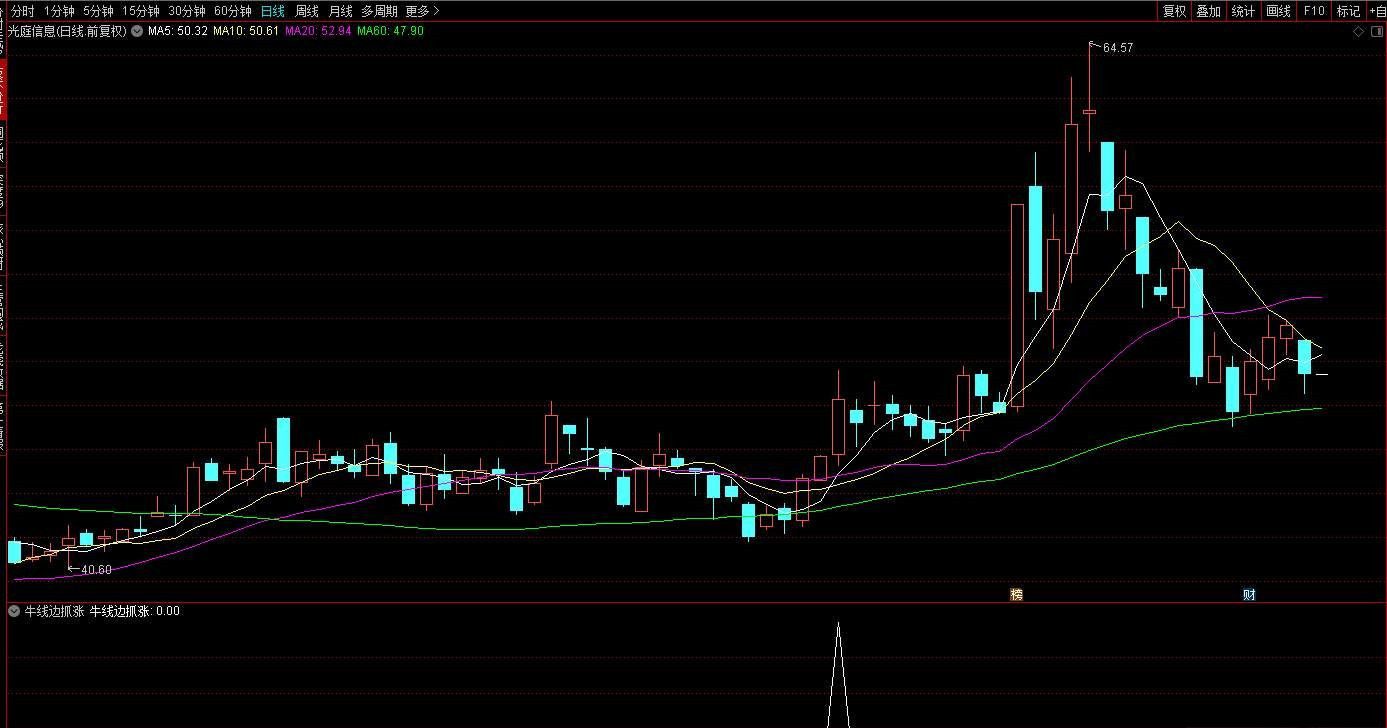Click the +自 add to watchlist button
This screenshot has height=728, width=1387.
point(1377,11)
